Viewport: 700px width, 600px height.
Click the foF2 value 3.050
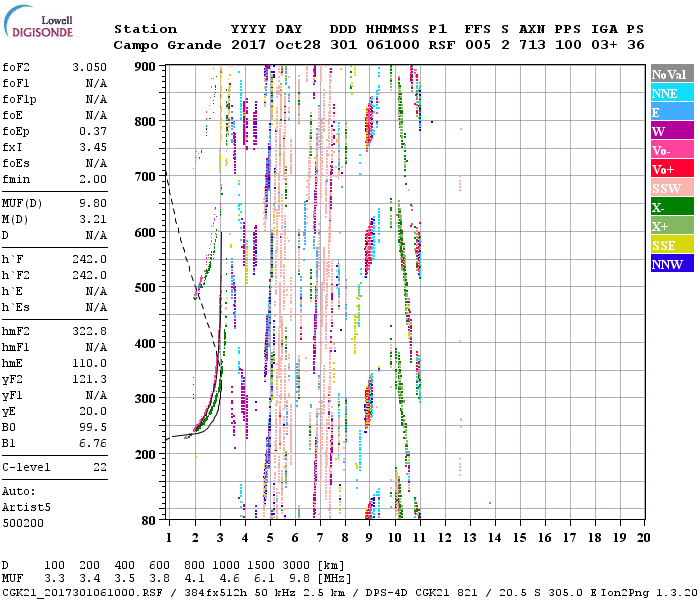89,65
